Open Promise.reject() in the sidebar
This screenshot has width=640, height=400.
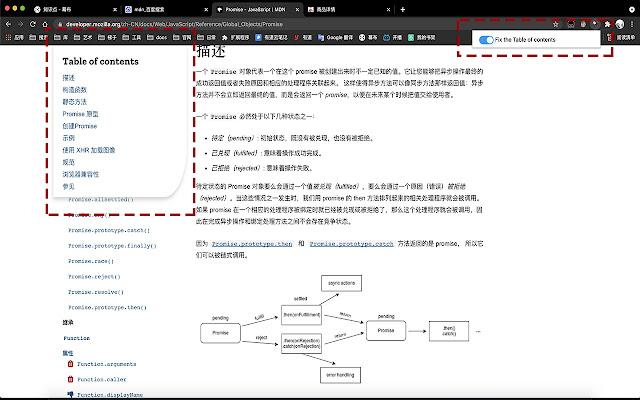pos(94,277)
